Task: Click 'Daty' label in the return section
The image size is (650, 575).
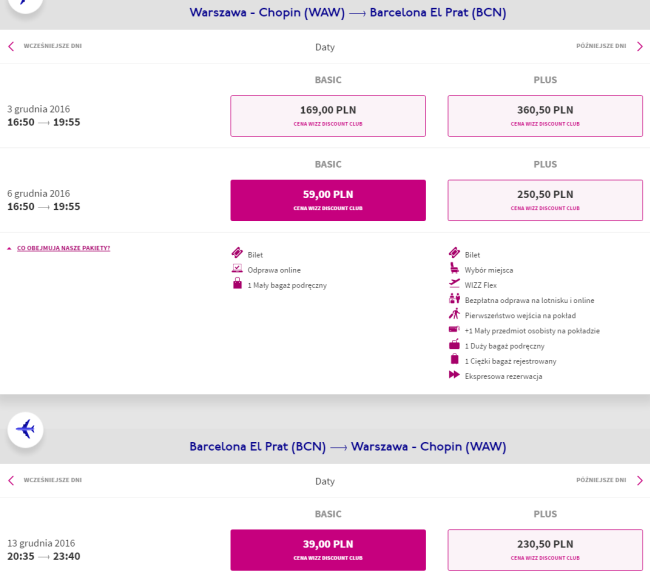Action: point(325,481)
